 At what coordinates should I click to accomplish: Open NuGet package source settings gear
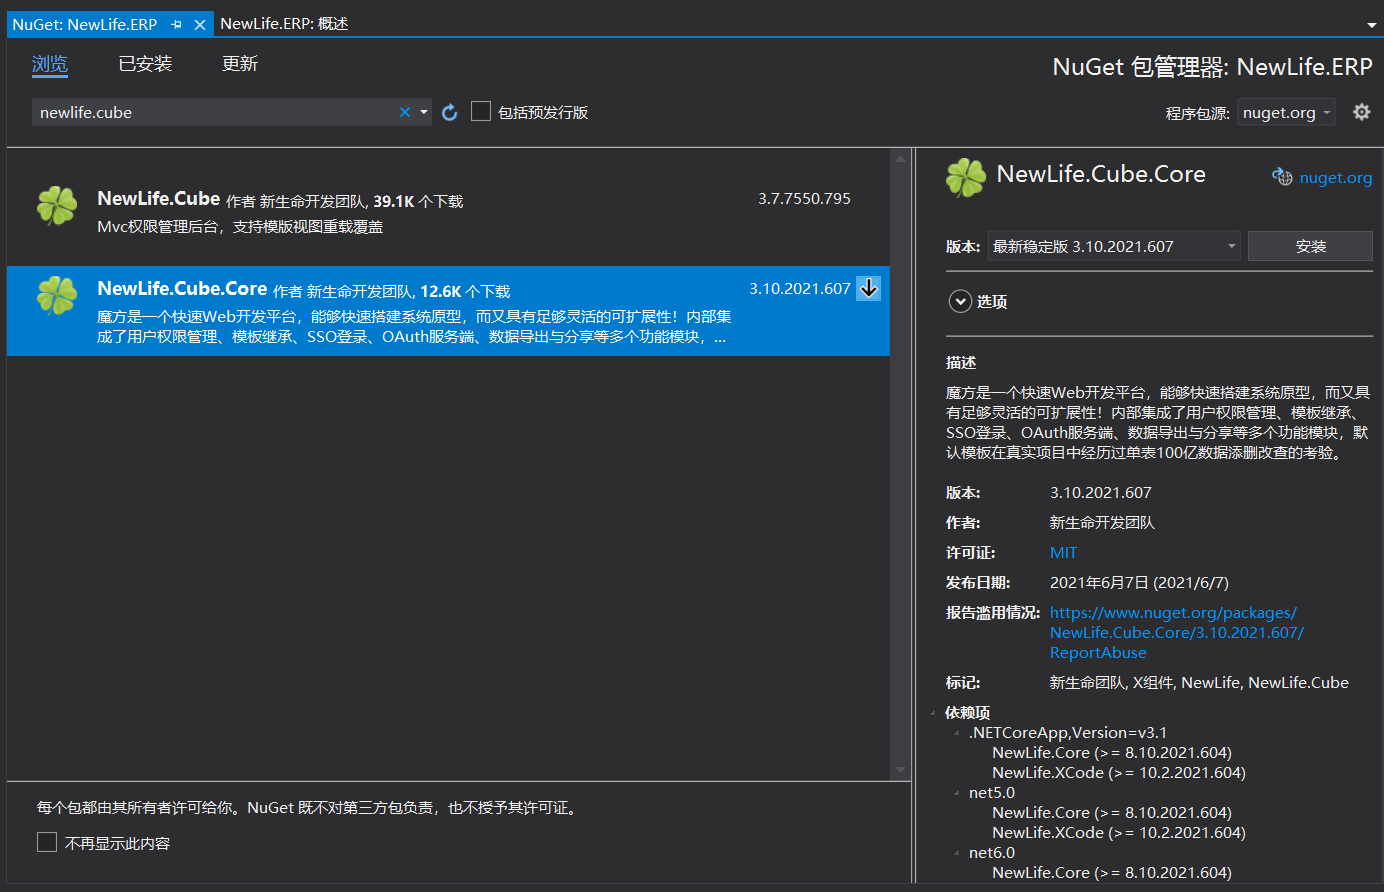1361,112
